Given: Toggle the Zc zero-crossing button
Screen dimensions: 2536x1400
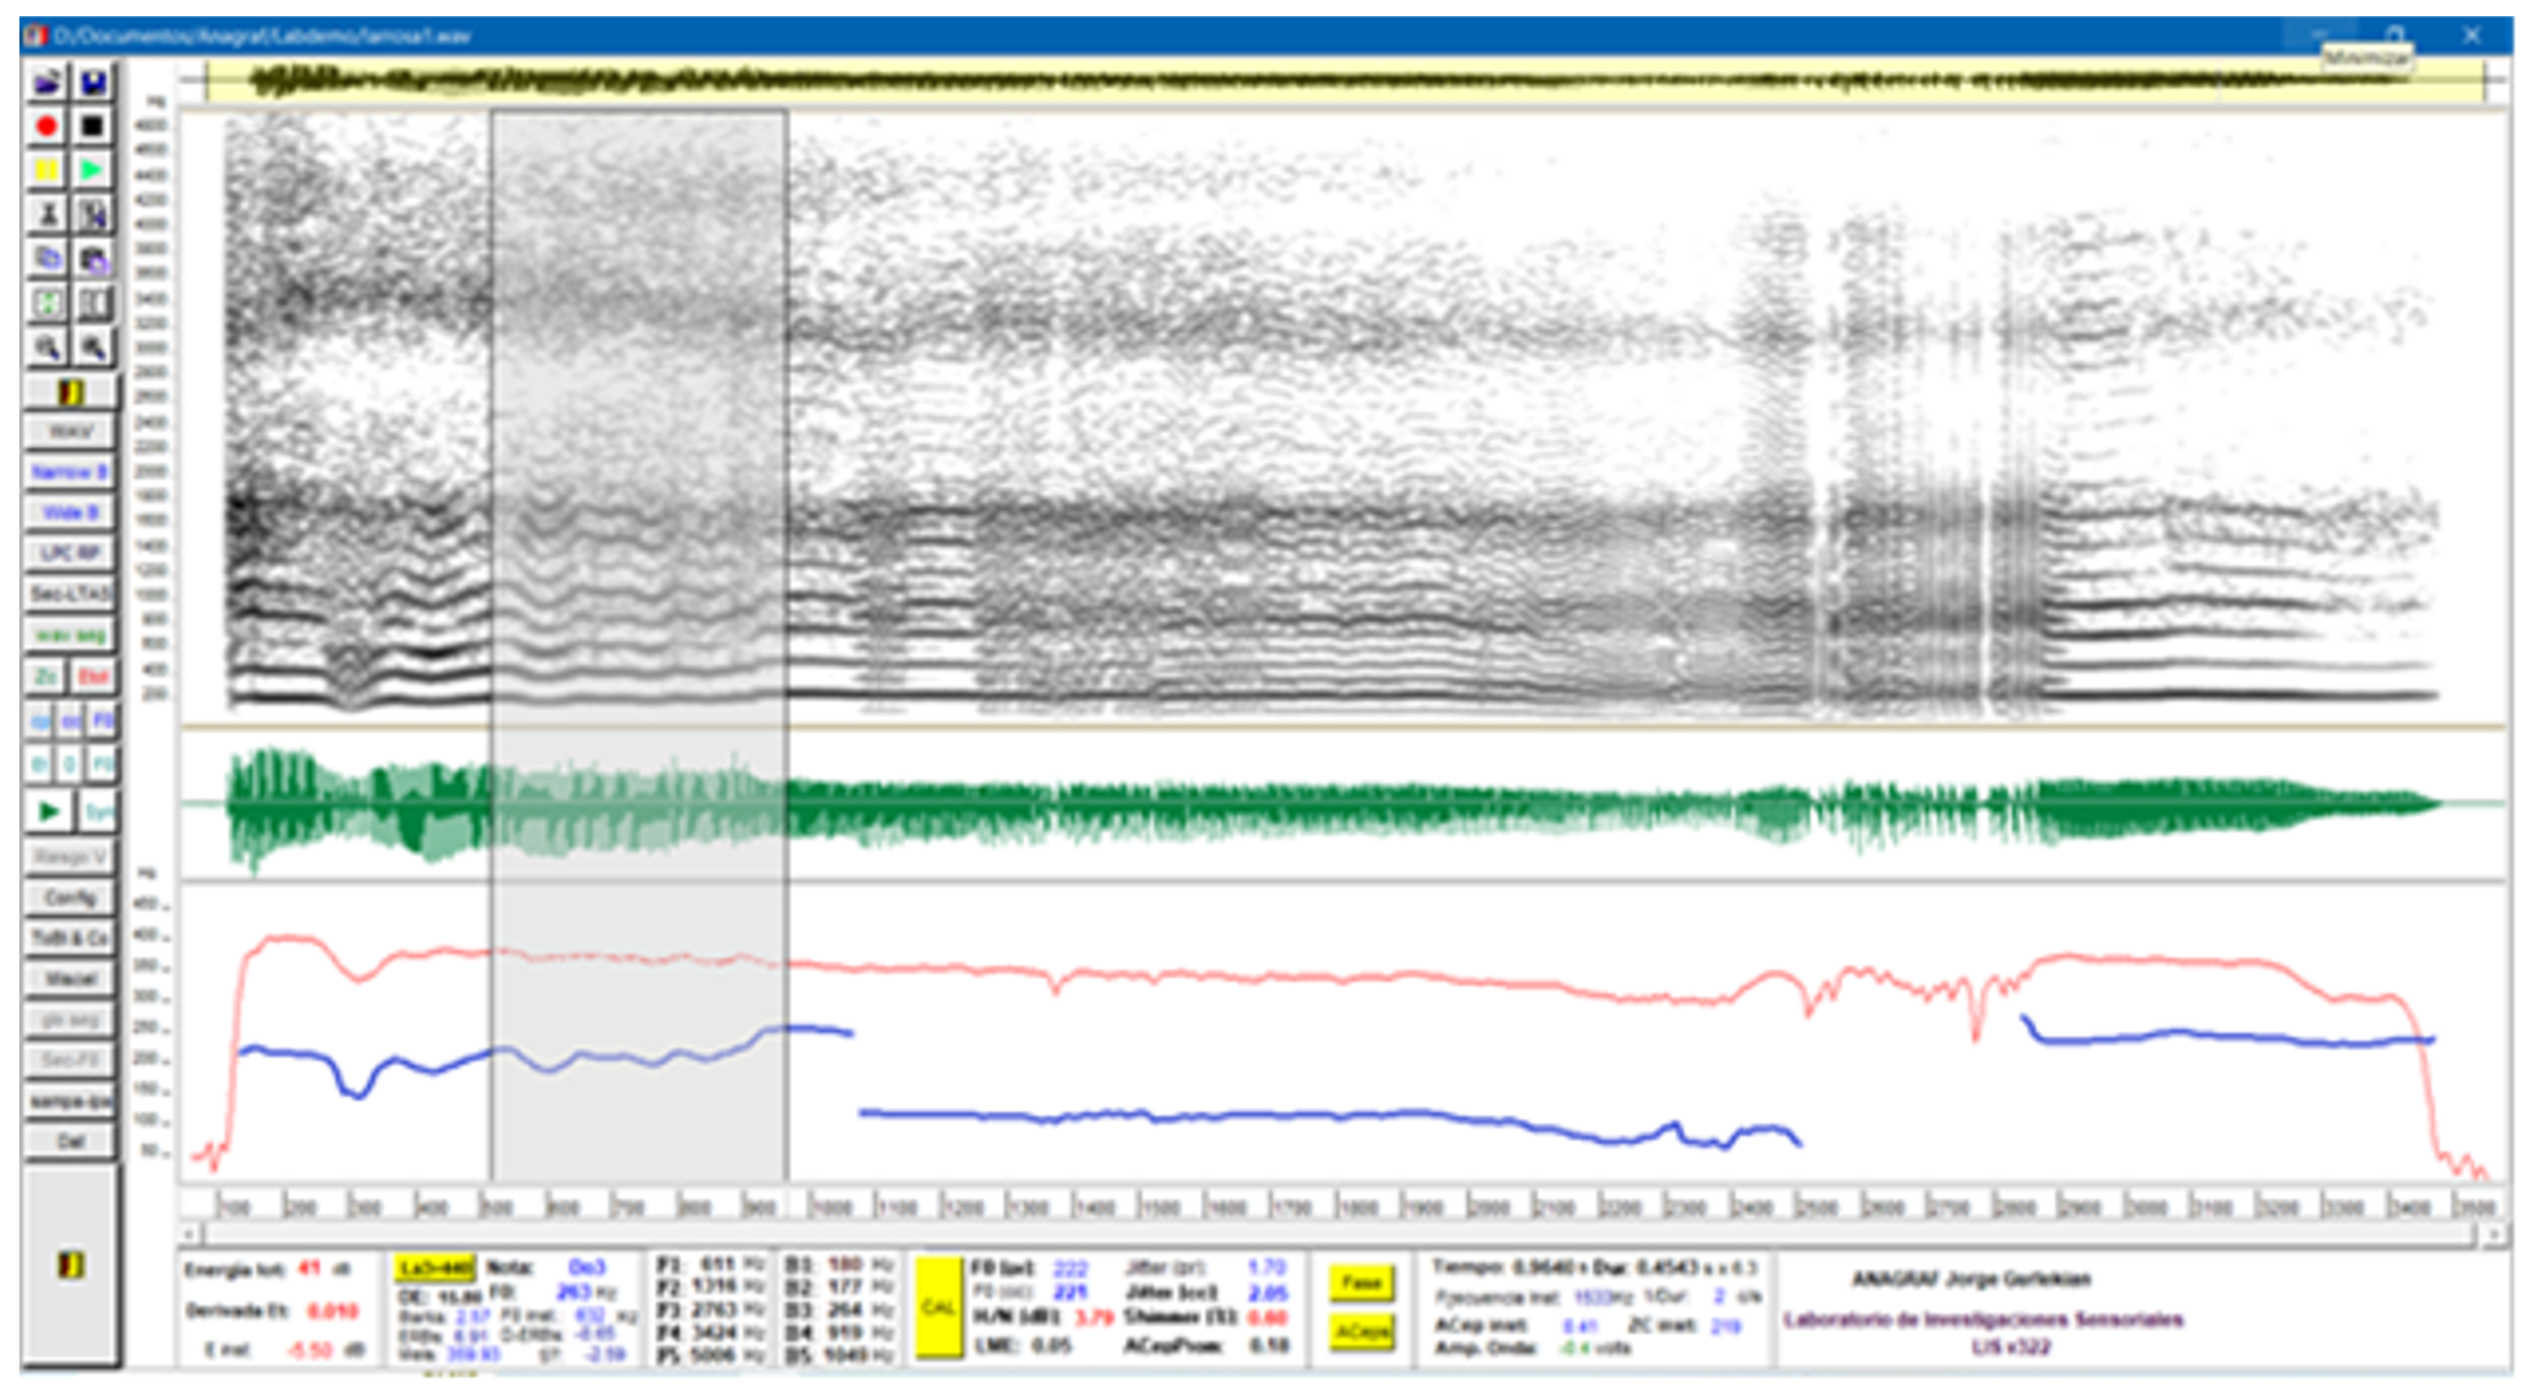Looking at the screenshot, I should pyautogui.click(x=45, y=677).
